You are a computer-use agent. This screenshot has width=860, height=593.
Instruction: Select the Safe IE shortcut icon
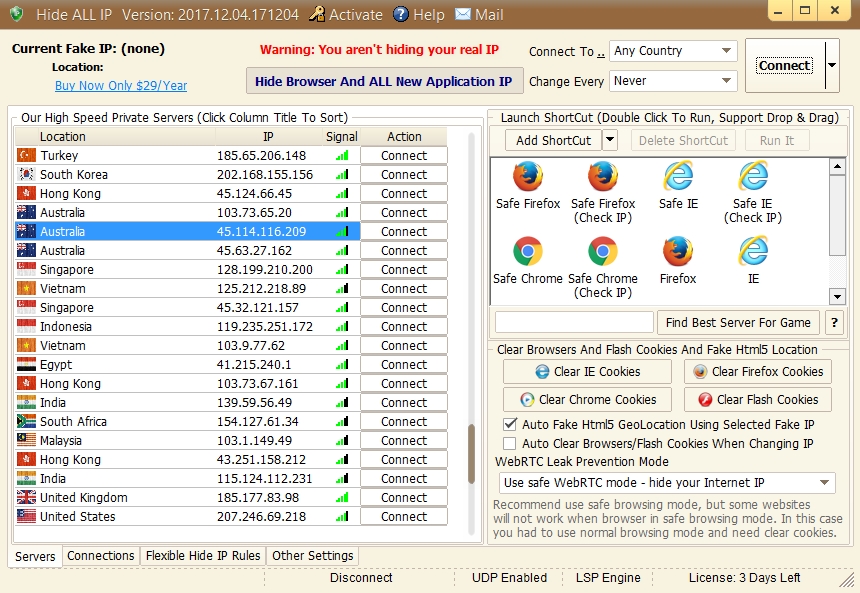click(678, 177)
